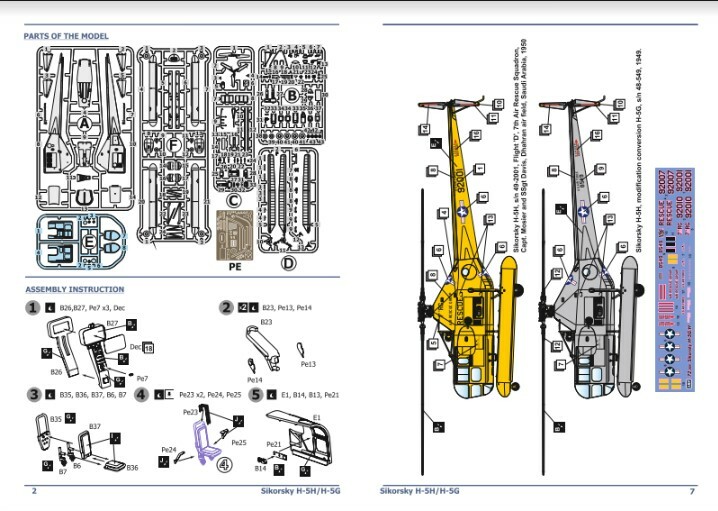Click assembly step 1 number circle
This screenshot has height=511, width=718.
(33, 307)
